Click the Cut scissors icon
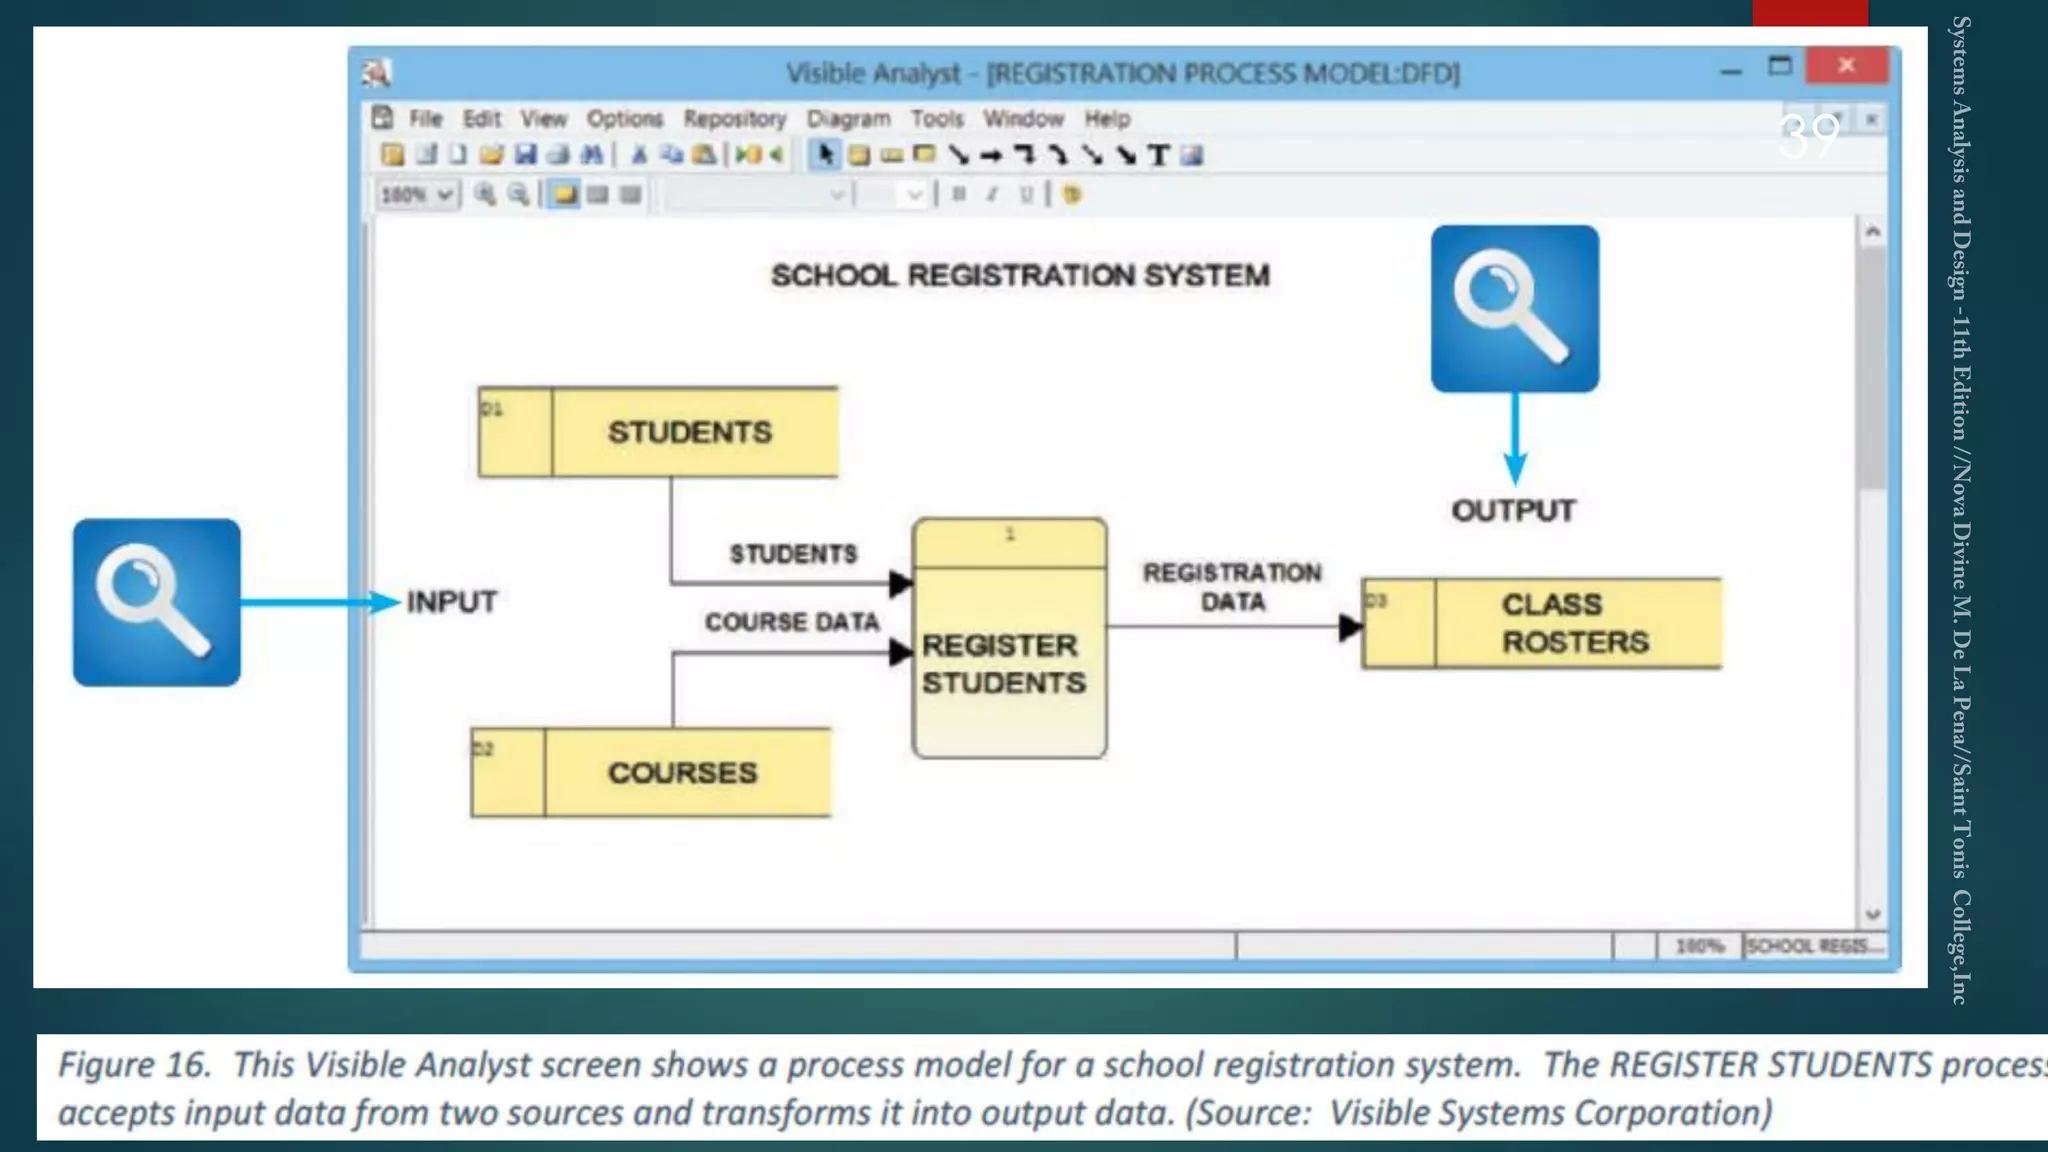The width and height of the screenshot is (2048, 1152). pyautogui.click(x=639, y=155)
